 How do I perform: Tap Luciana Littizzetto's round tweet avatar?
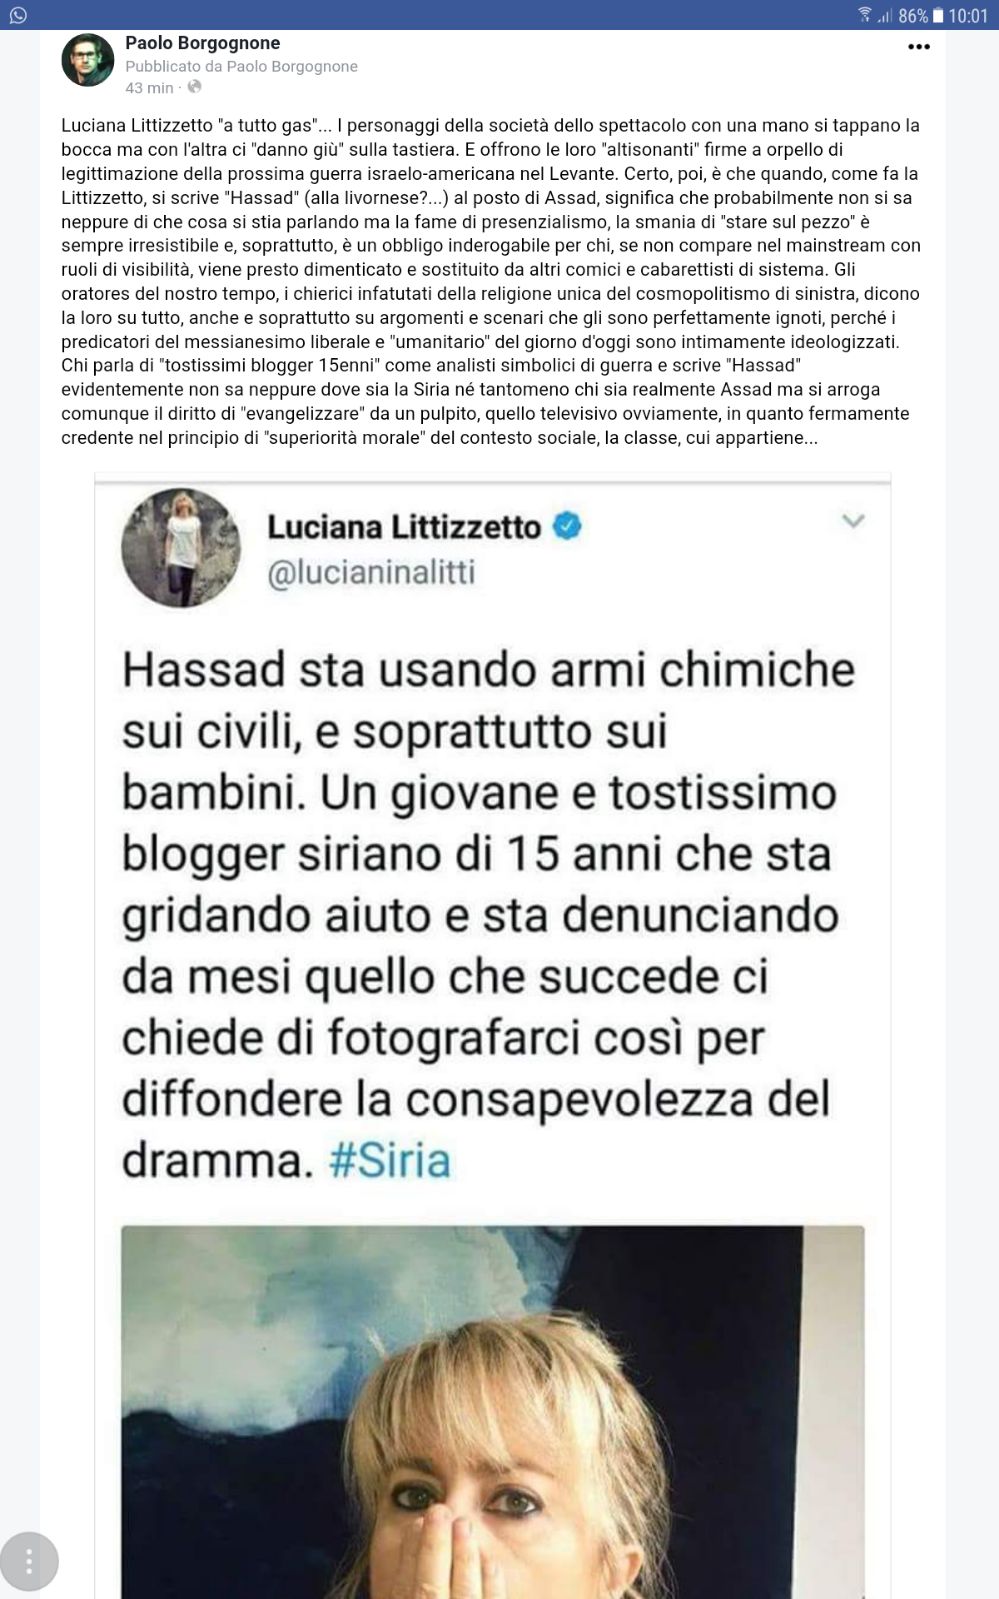181,548
